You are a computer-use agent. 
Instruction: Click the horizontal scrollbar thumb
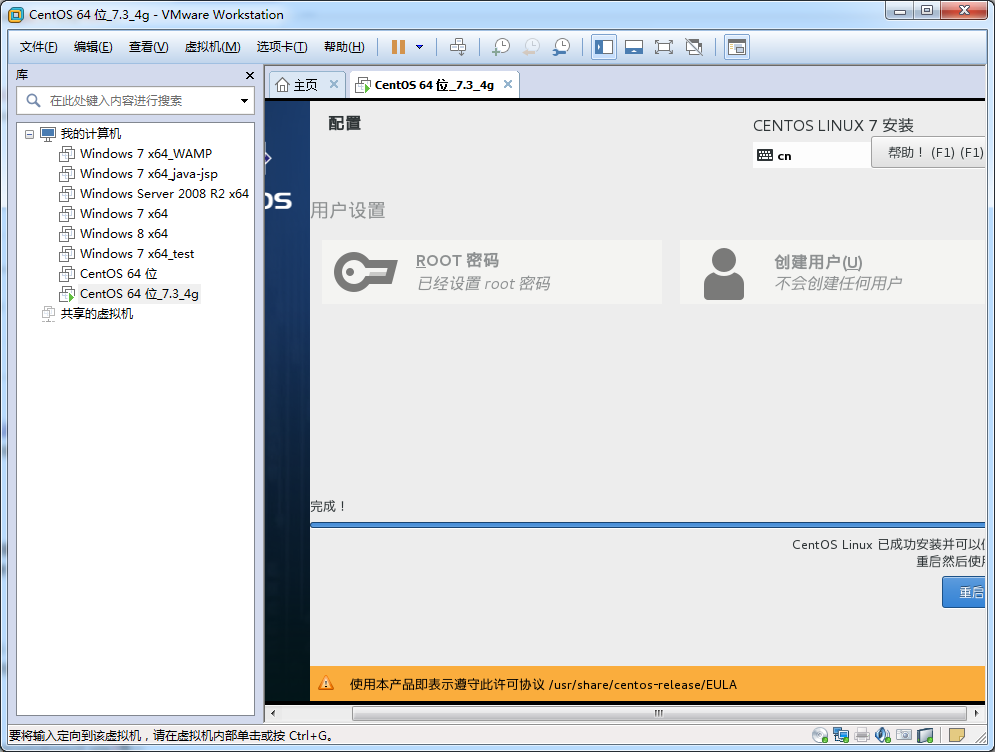[x=659, y=713]
